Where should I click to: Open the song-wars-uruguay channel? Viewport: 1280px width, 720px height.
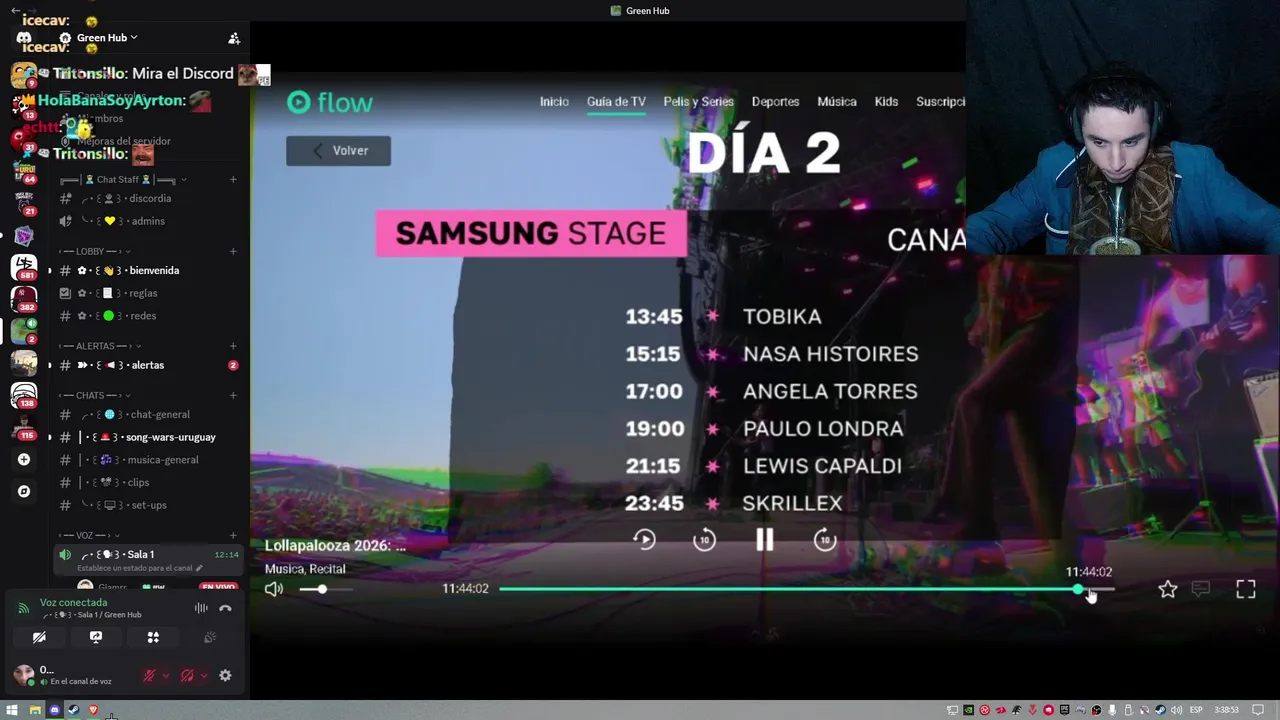tap(148, 437)
